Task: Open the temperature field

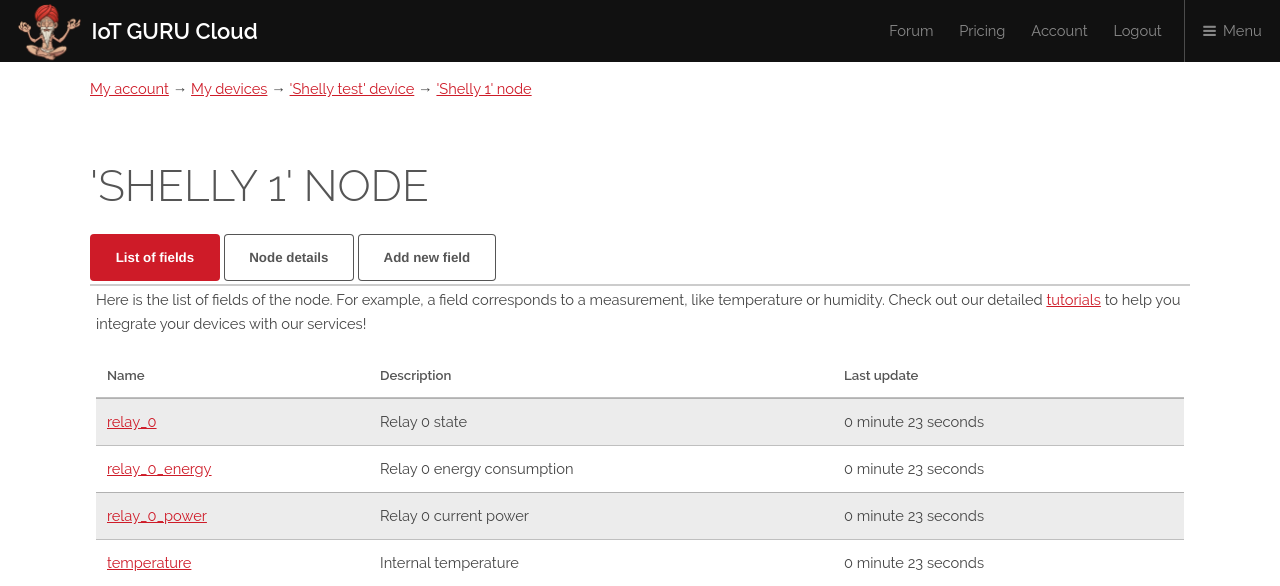Action: [149, 563]
